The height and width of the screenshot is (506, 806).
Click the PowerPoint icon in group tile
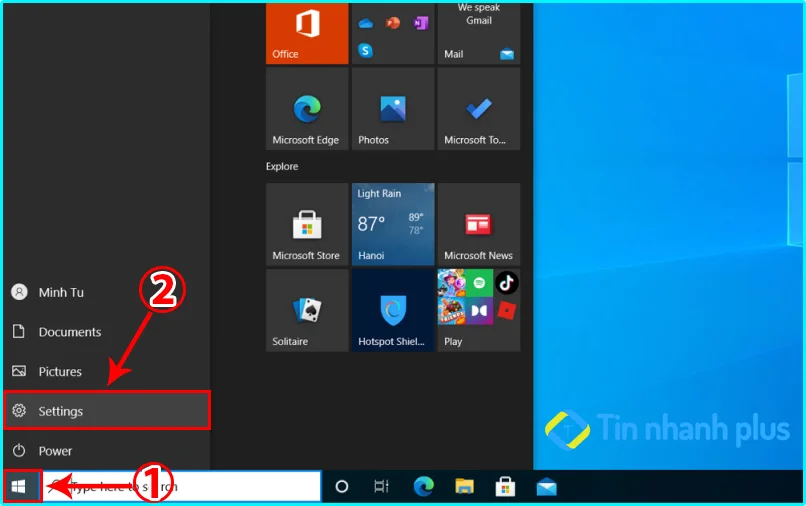393,23
